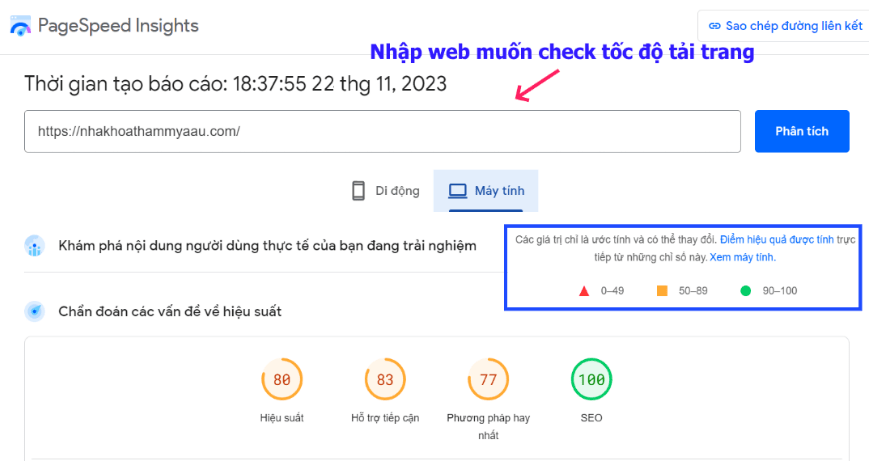Click the PageSpeed Insights logo icon
This screenshot has height=461, width=869.
20,26
